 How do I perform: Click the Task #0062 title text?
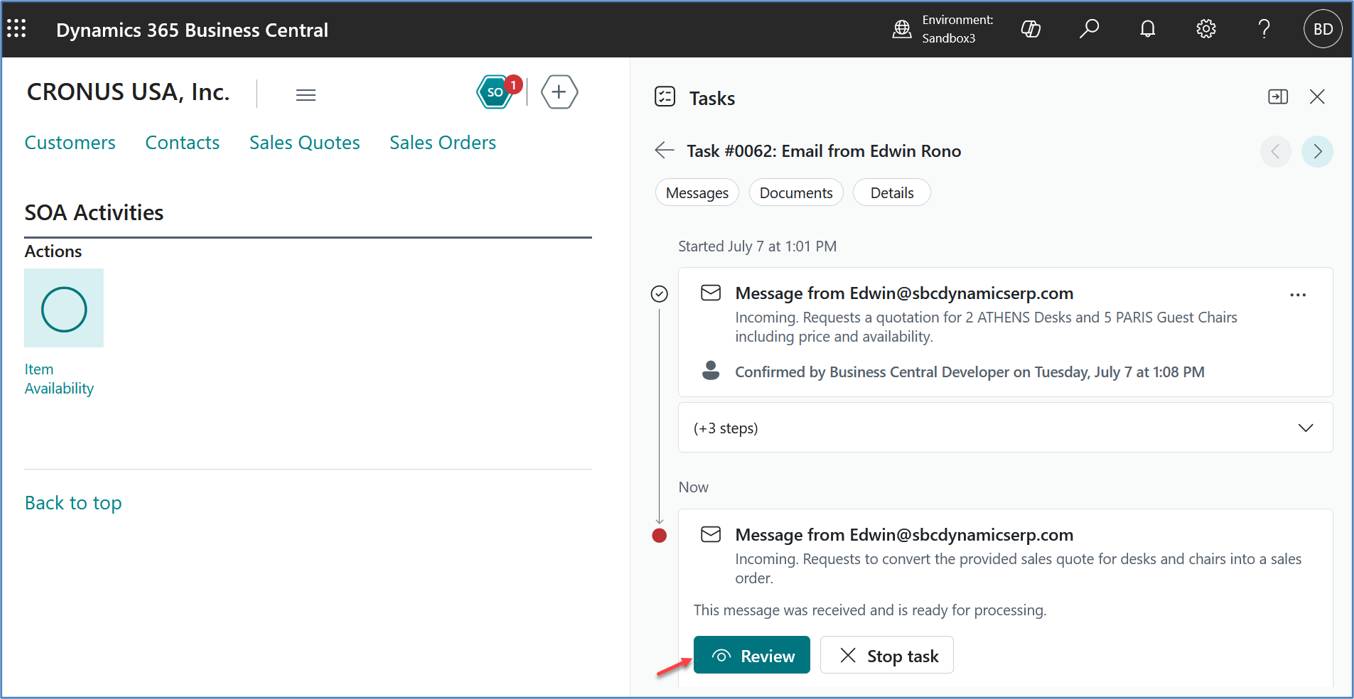click(x=824, y=151)
